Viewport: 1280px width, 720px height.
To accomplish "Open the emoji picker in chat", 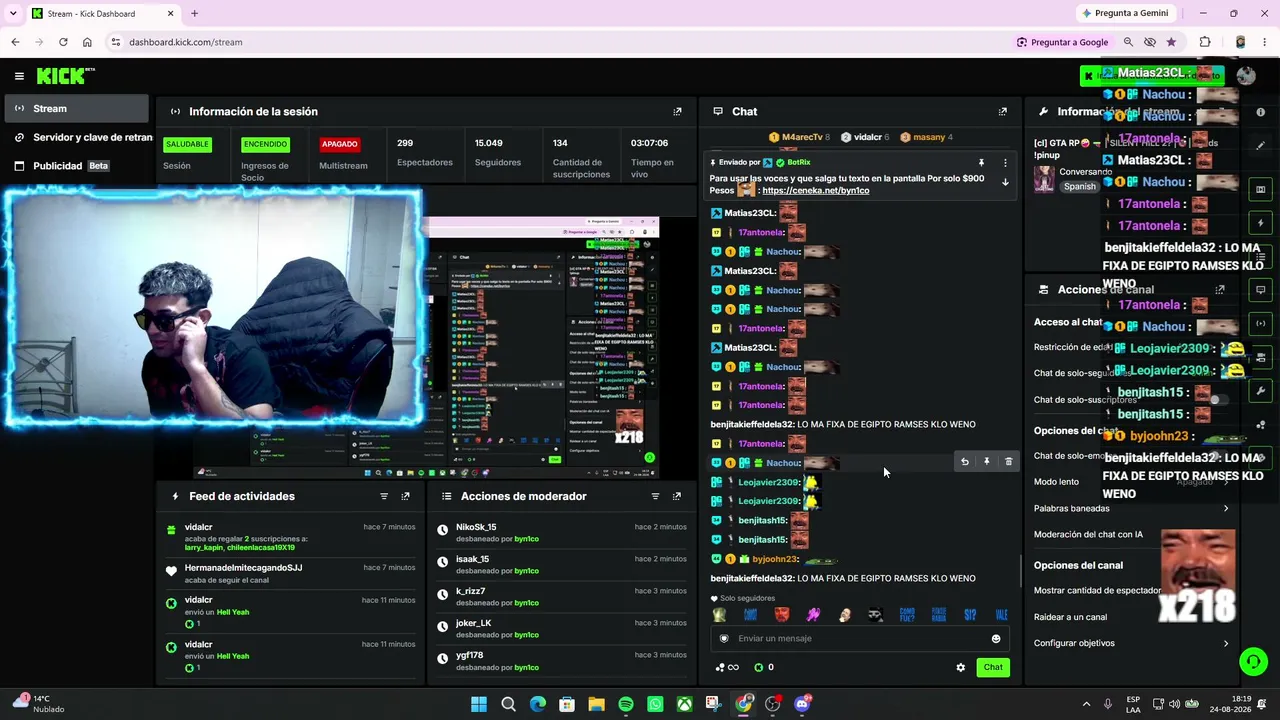I will [x=995, y=639].
